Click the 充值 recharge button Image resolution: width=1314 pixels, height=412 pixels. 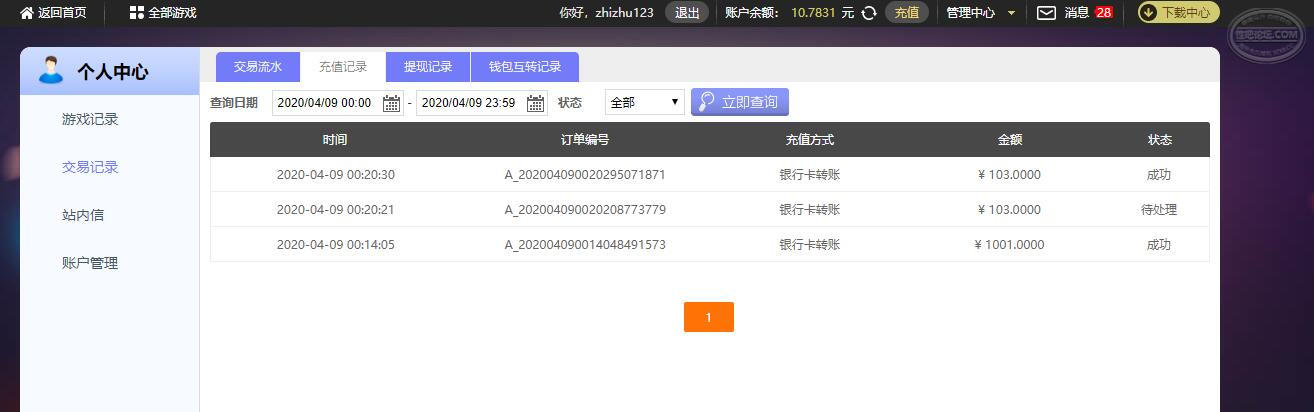[907, 13]
